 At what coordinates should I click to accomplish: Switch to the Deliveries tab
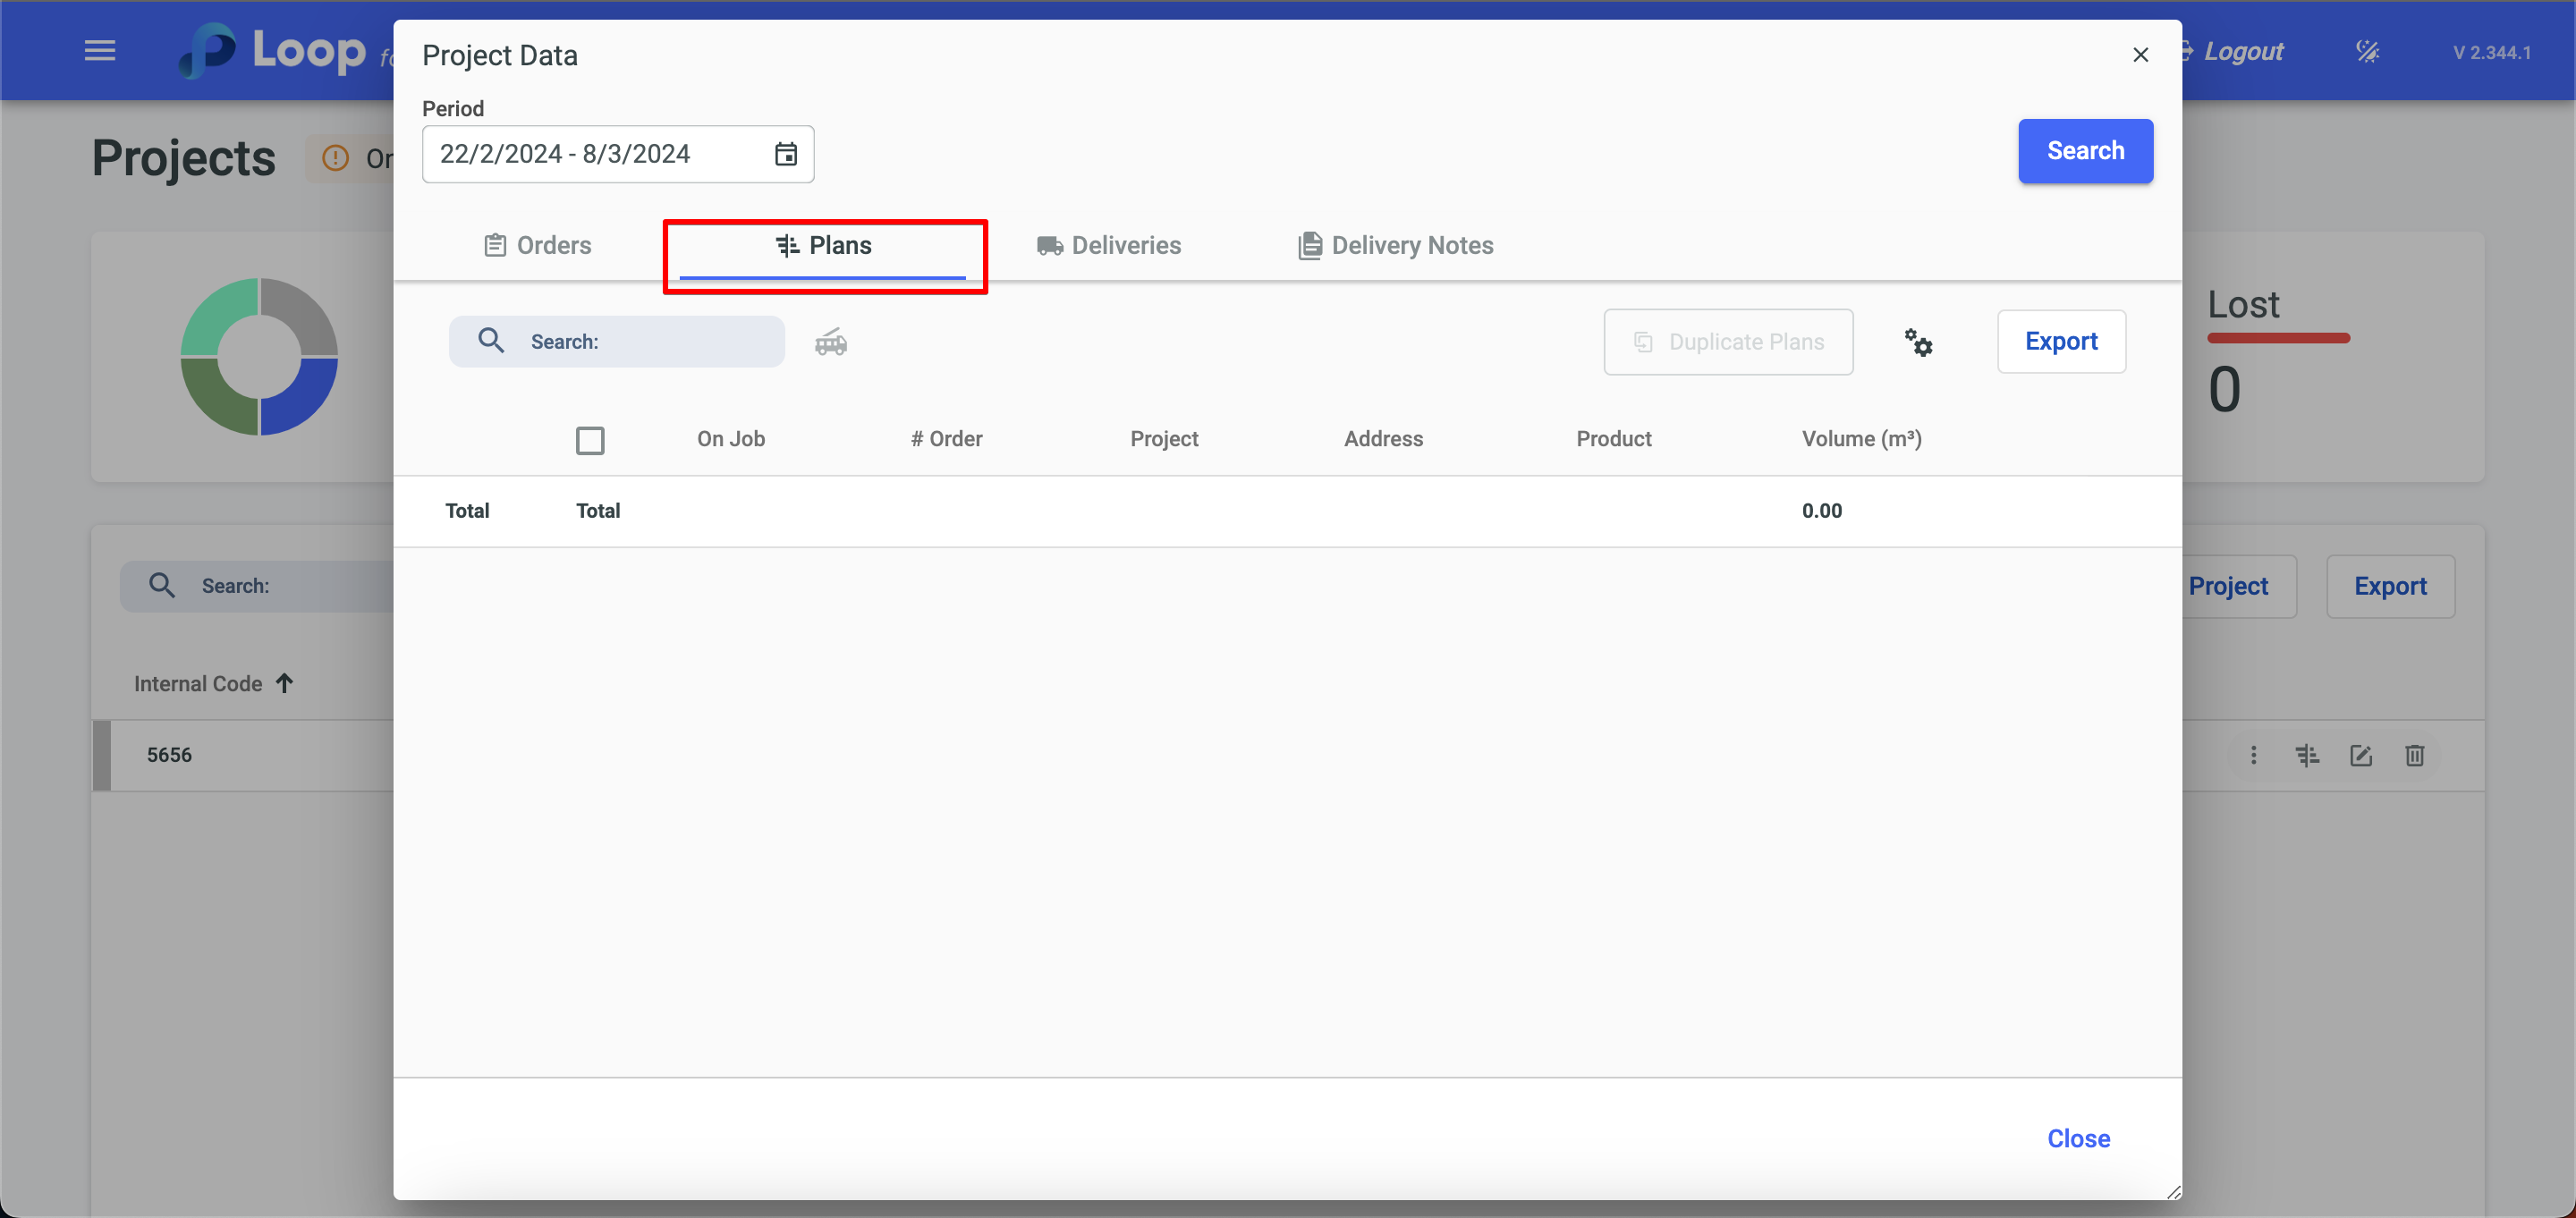pos(1108,246)
